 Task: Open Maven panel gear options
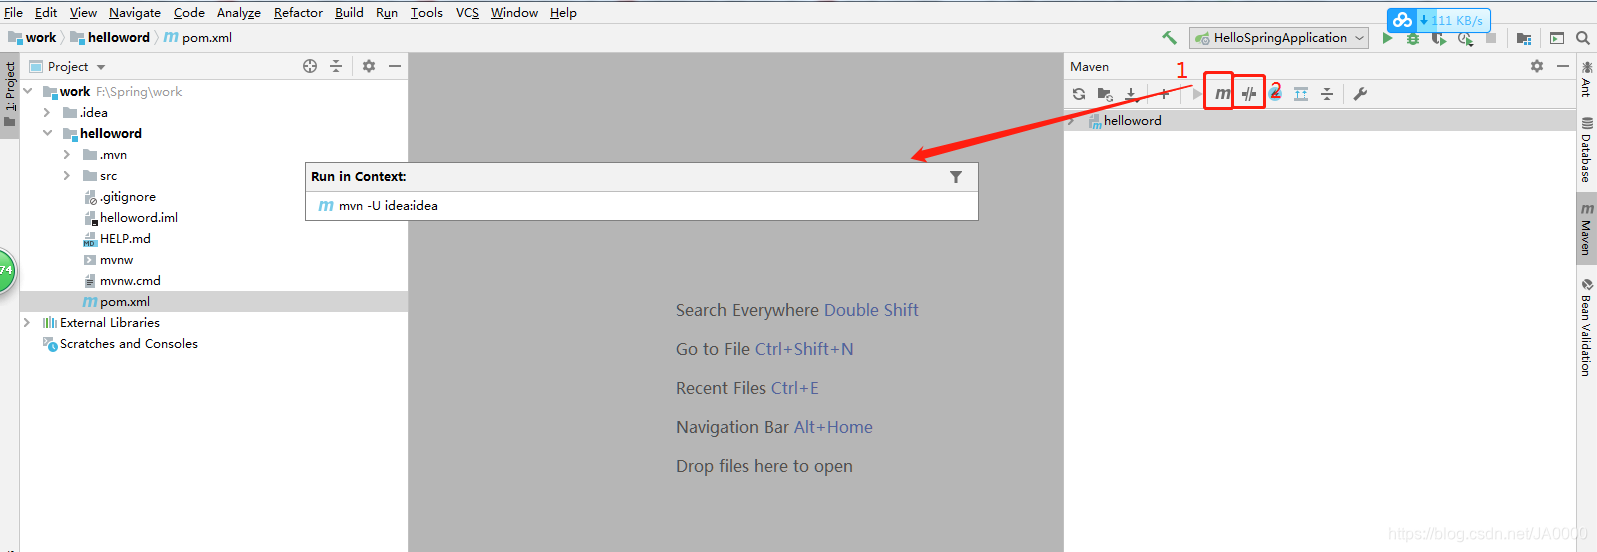coord(1537,66)
